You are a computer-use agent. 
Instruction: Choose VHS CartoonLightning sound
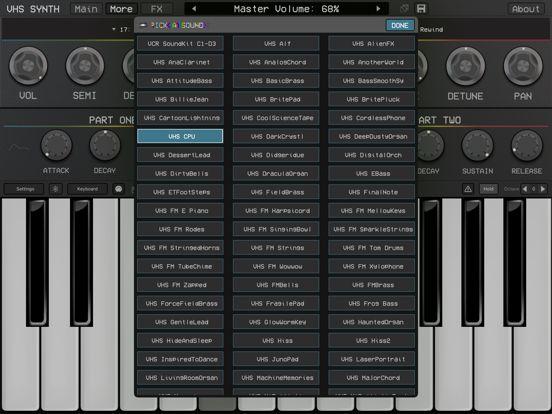[x=180, y=118]
